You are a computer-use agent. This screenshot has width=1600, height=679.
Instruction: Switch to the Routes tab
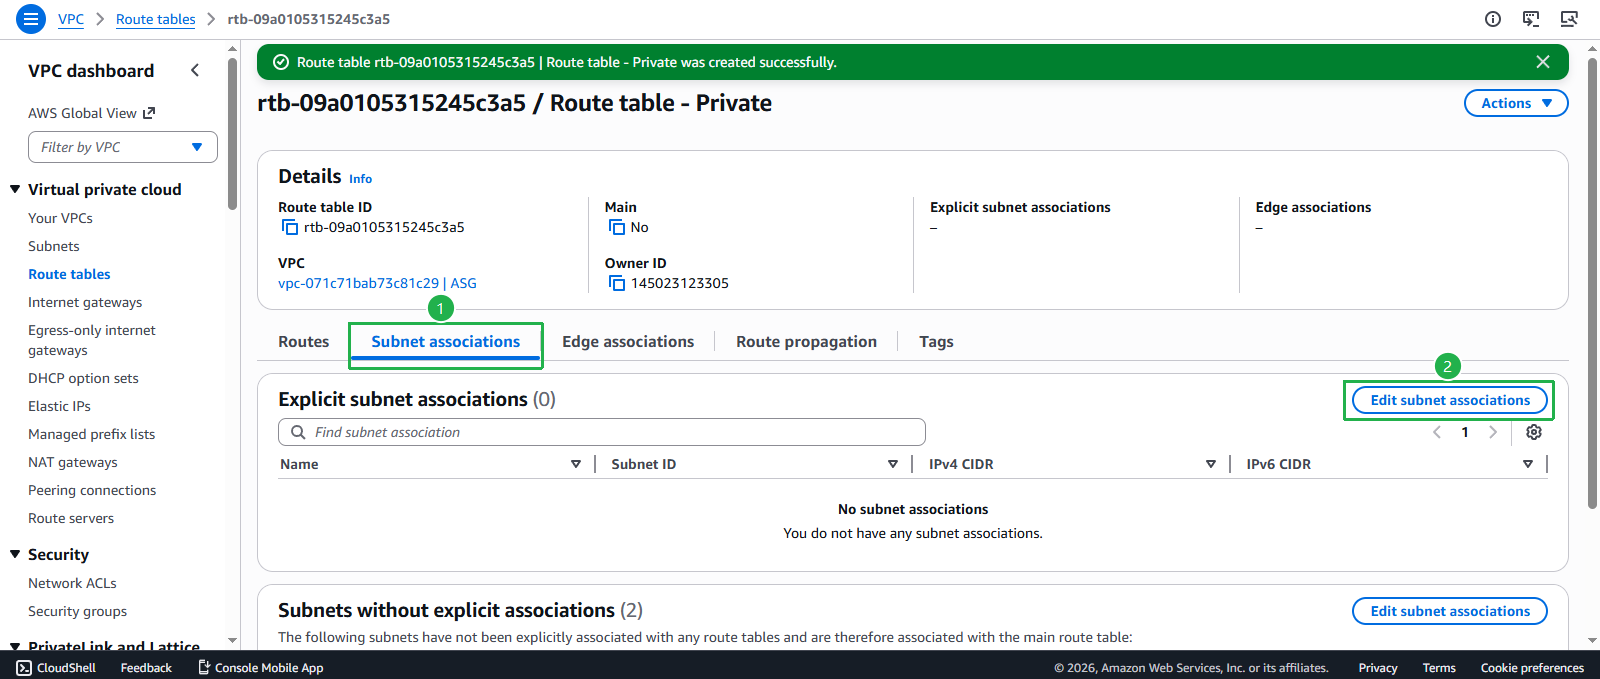tap(304, 341)
